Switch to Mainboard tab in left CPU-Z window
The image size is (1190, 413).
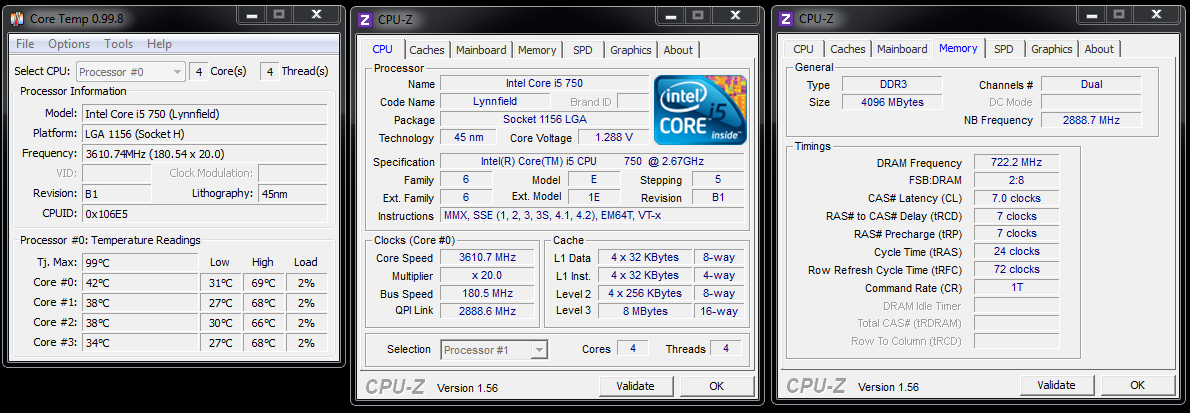click(481, 49)
